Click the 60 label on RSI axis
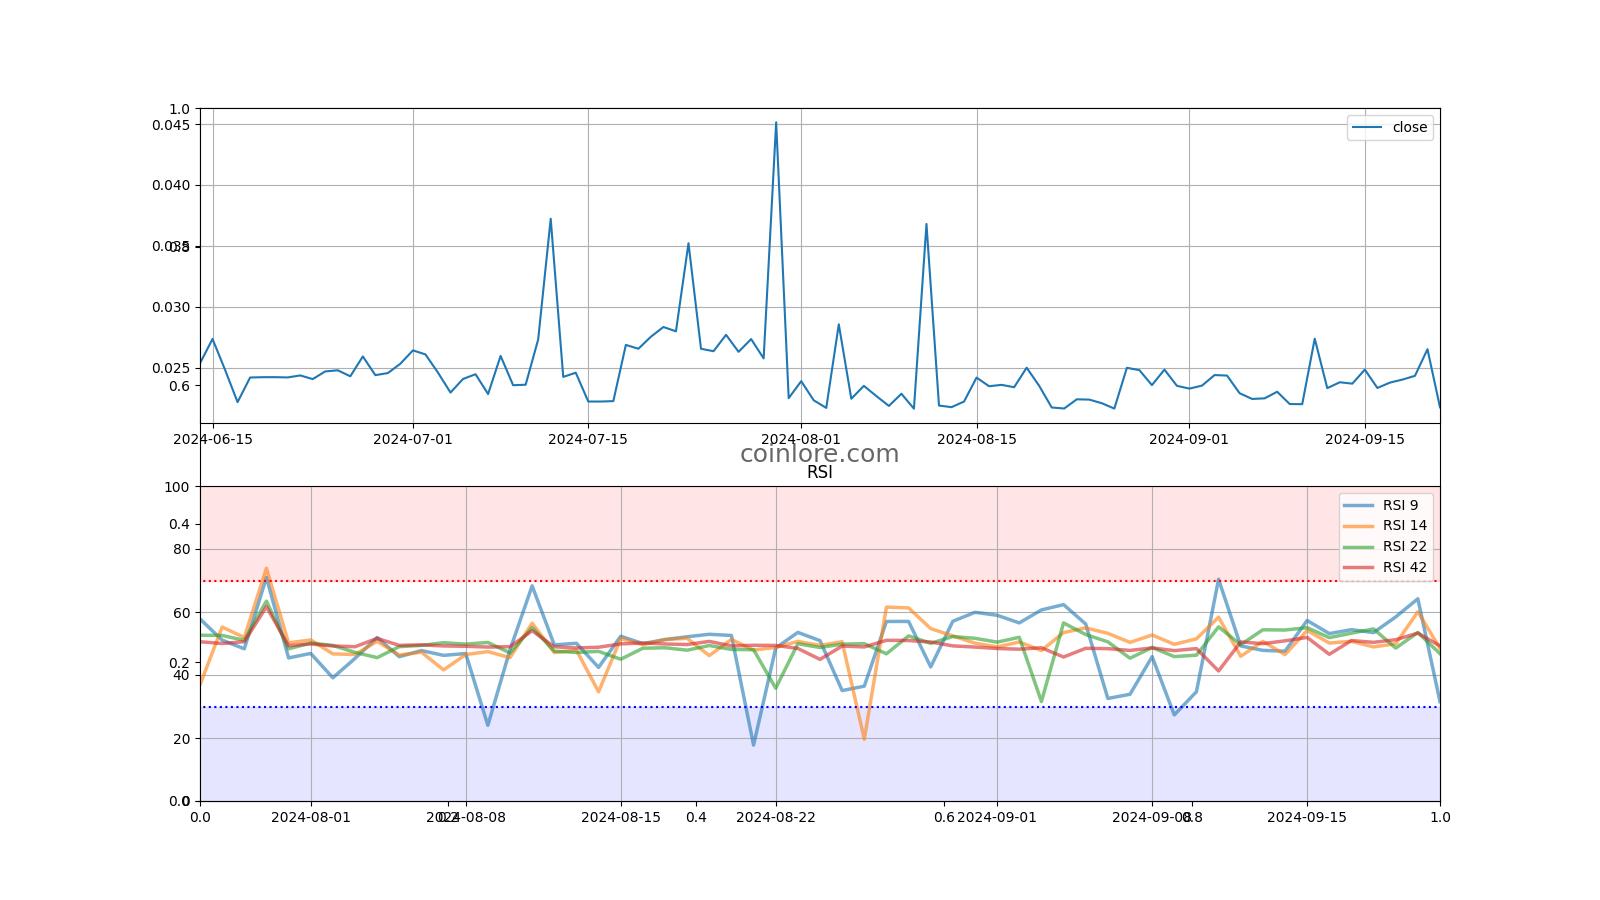The width and height of the screenshot is (1600, 900). point(181,613)
